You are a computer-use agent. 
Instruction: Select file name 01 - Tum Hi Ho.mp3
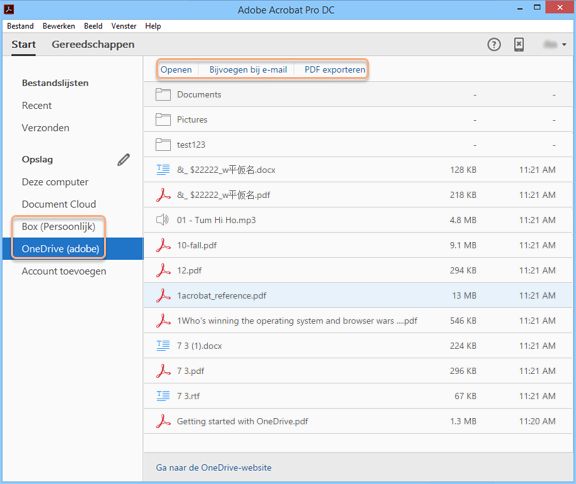(216, 220)
